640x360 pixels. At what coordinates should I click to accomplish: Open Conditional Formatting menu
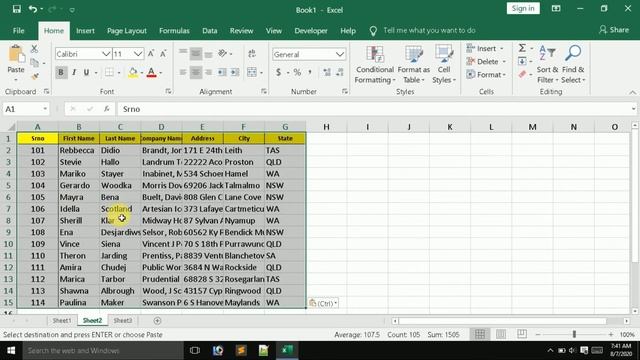tap(374, 64)
